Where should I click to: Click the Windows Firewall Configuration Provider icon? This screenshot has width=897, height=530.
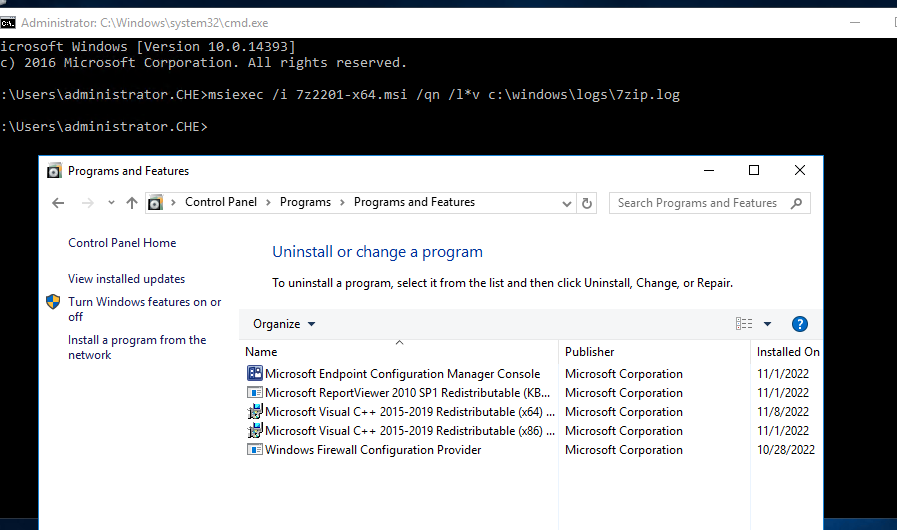click(x=255, y=449)
